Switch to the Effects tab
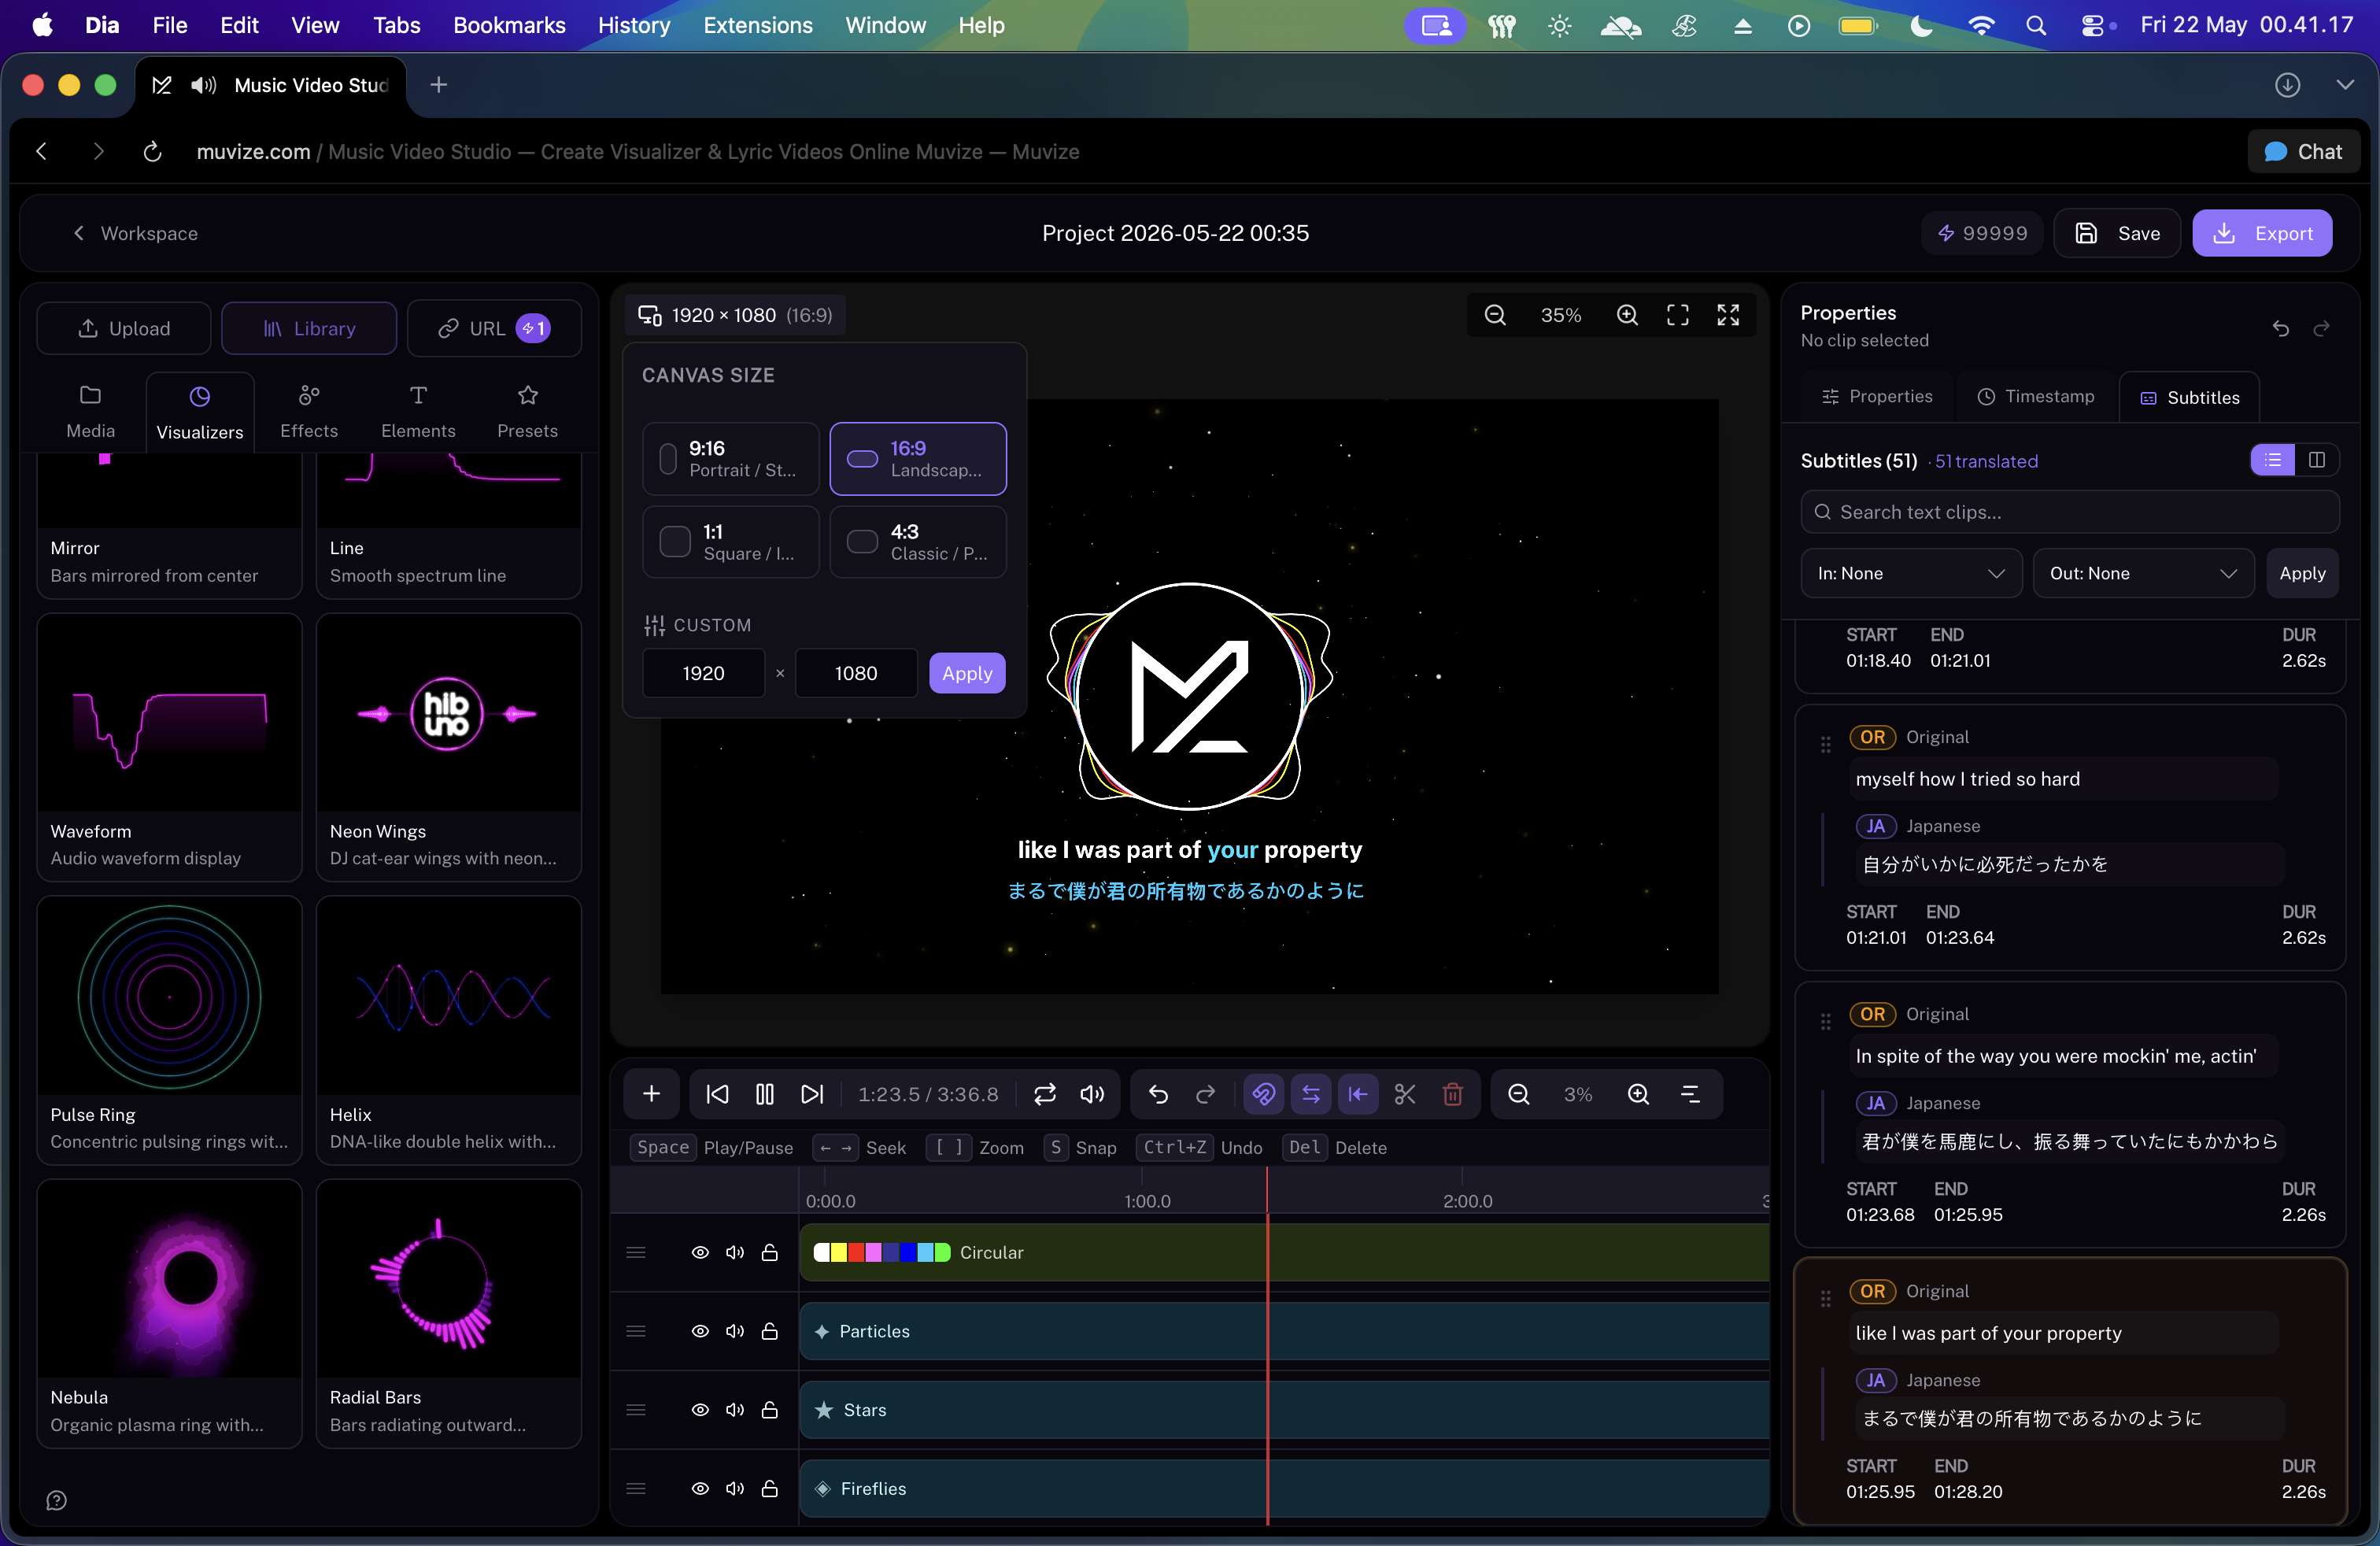This screenshot has height=1546, width=2380. click(x=309, y=411)
